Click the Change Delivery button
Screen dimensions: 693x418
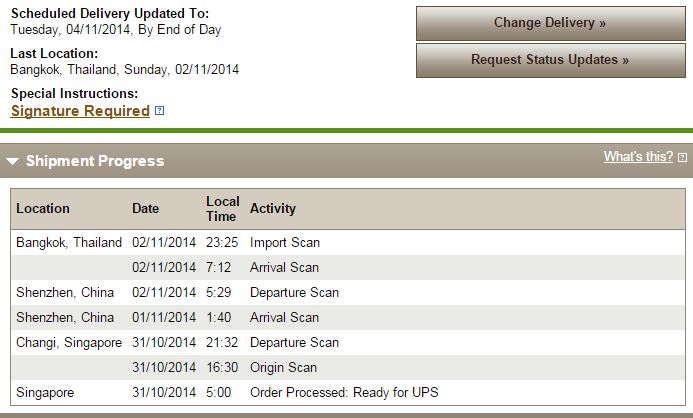coord(550,23)
